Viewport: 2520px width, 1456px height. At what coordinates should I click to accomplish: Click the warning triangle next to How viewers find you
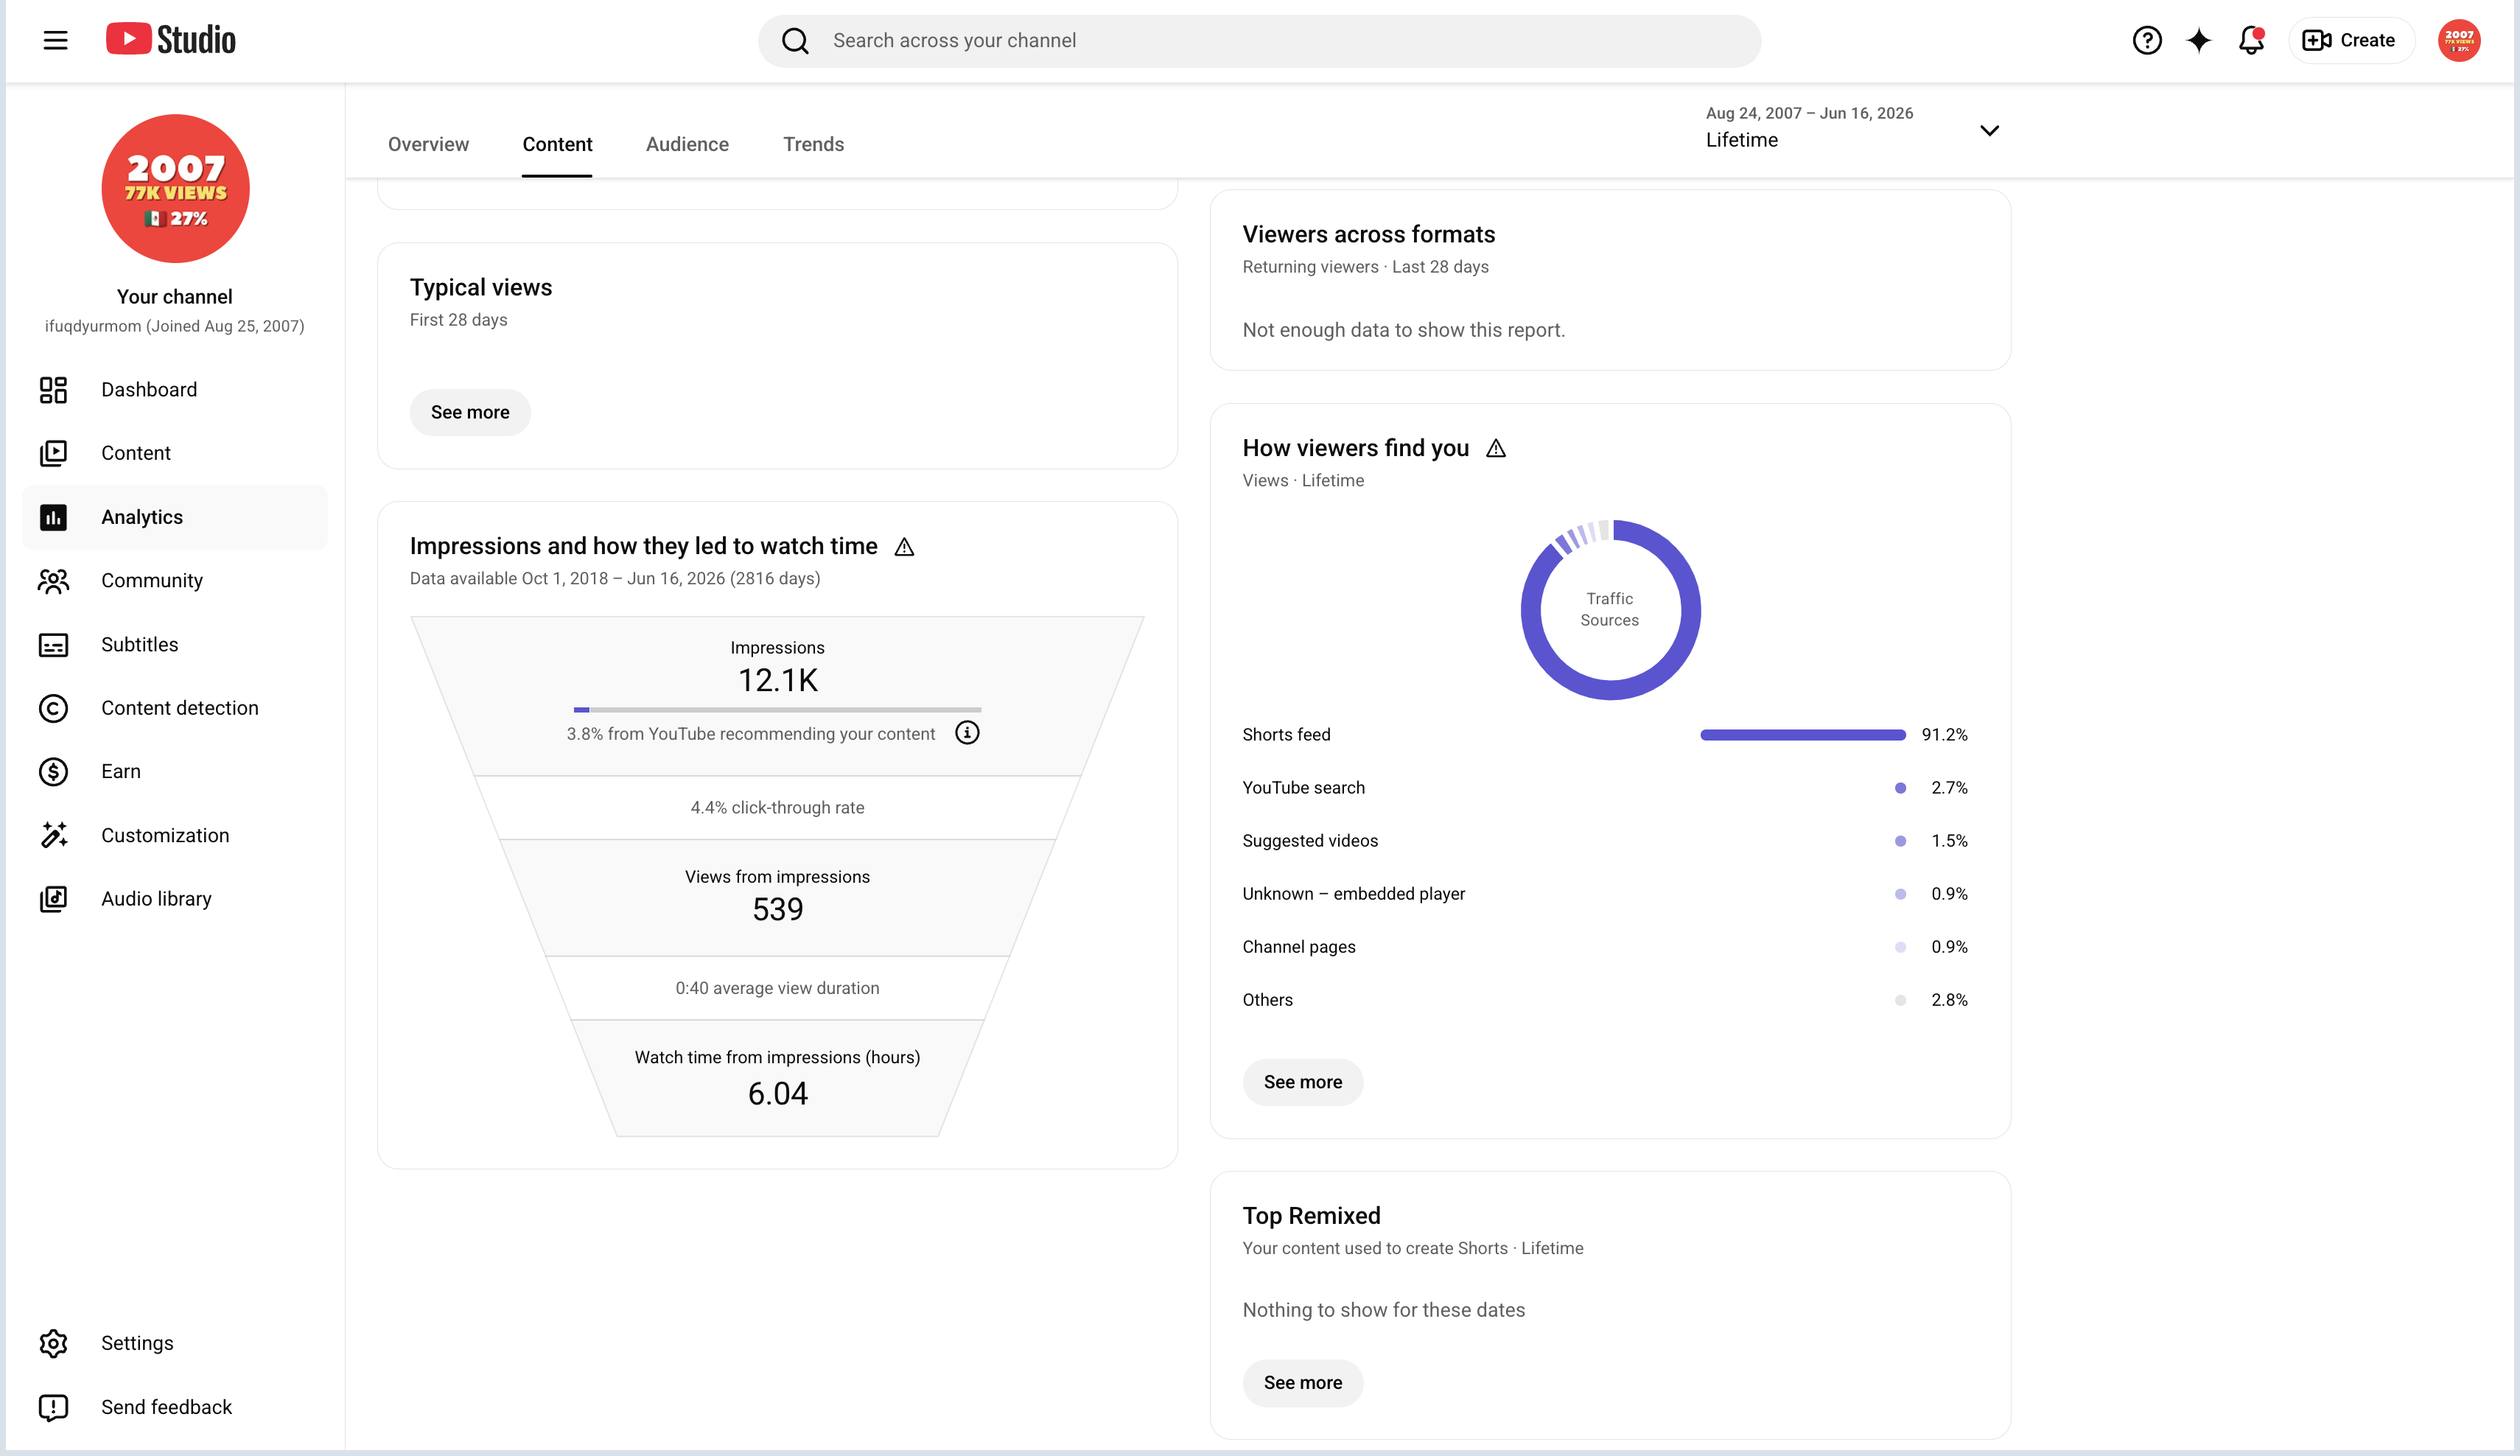tap(1495, 448)
